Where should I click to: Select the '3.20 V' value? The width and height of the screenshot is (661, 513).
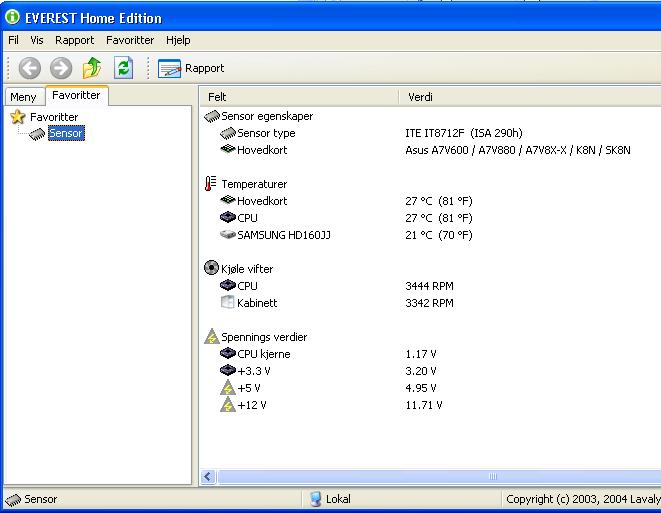pos(421,371)
